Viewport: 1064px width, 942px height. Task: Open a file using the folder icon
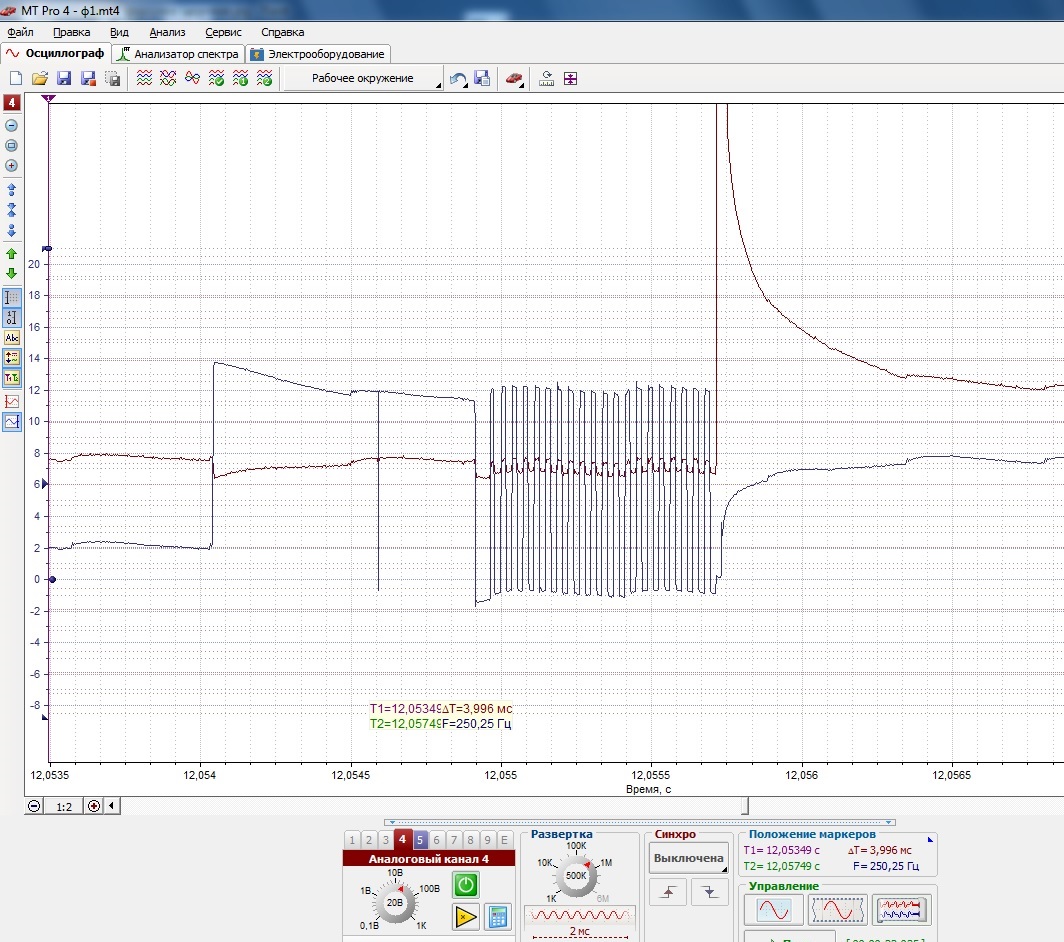(x=39, y=79)
